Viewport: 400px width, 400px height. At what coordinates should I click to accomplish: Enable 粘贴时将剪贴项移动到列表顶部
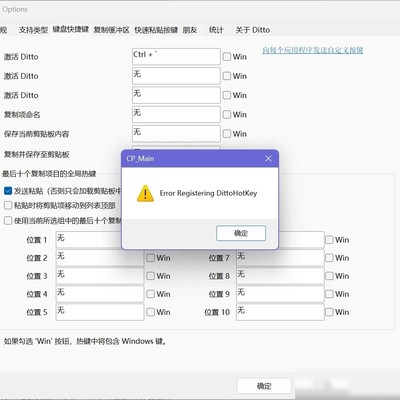coord(8,205)
